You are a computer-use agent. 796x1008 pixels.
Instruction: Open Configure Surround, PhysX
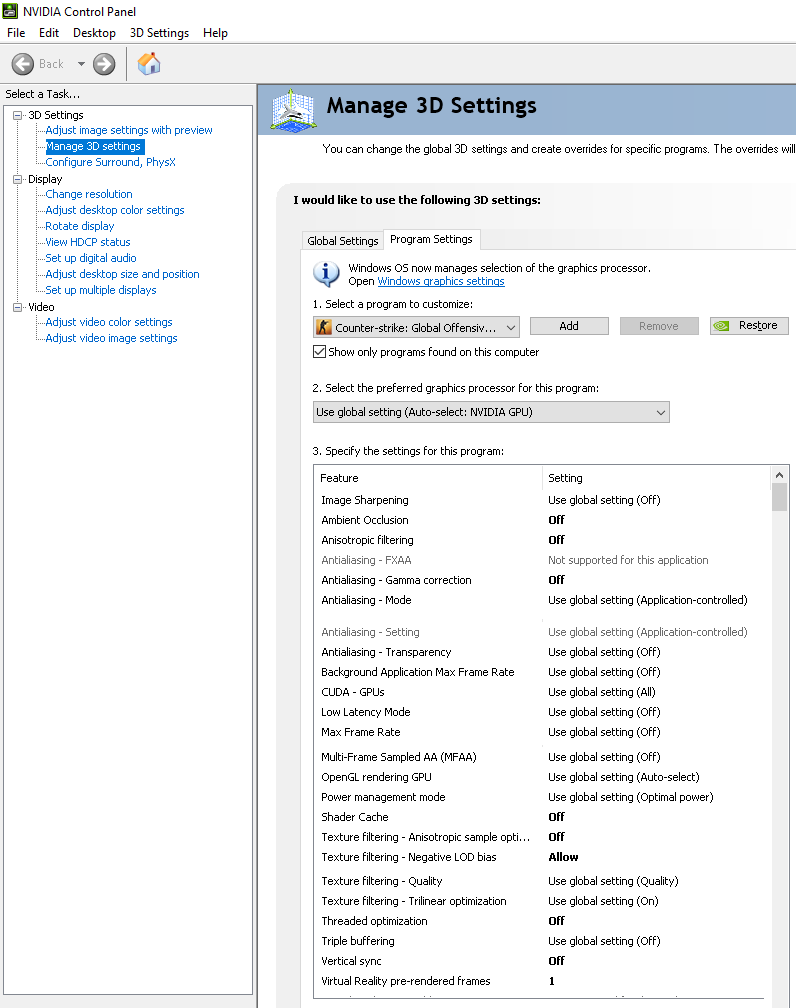(110, 162)
